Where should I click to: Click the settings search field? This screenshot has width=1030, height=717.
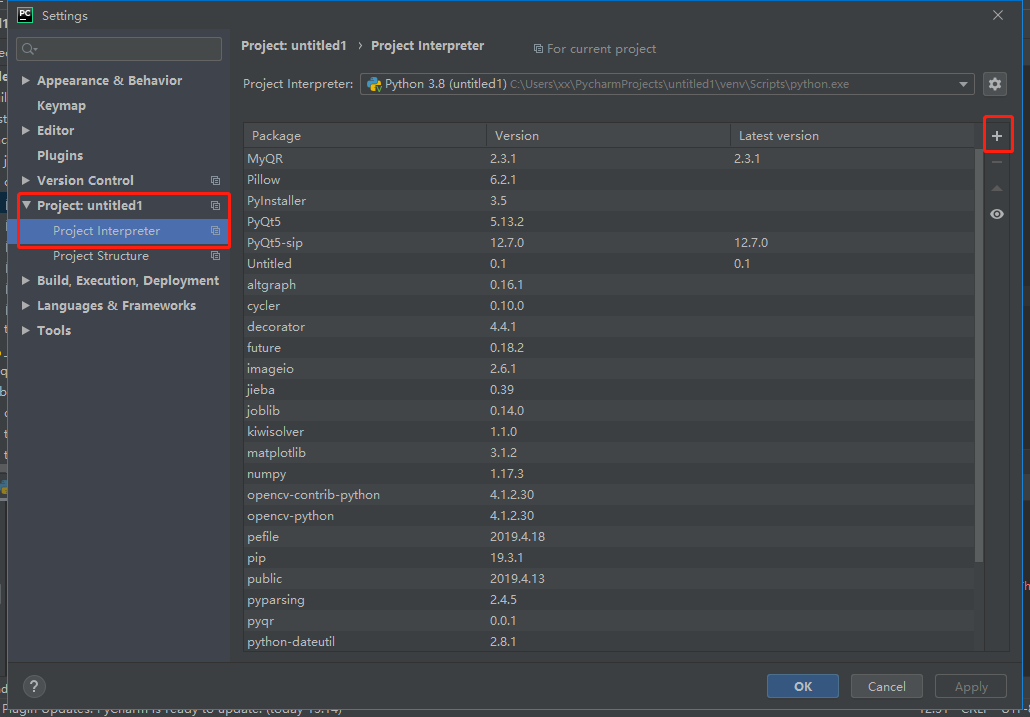point(119,49)
